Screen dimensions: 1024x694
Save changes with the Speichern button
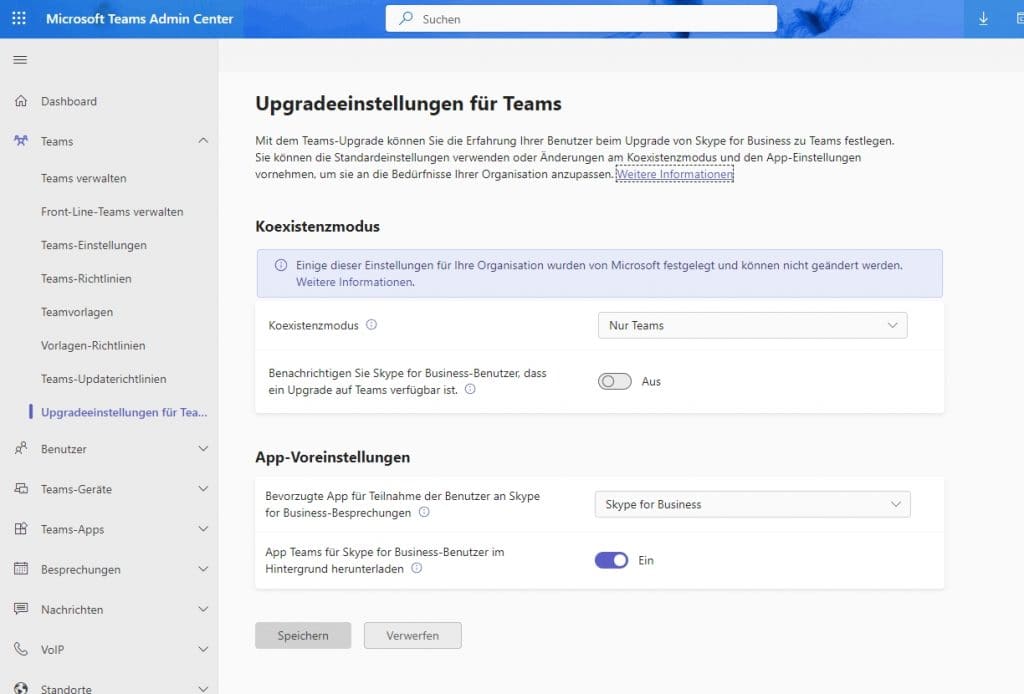pyautogui.click(x=303, y=635)
